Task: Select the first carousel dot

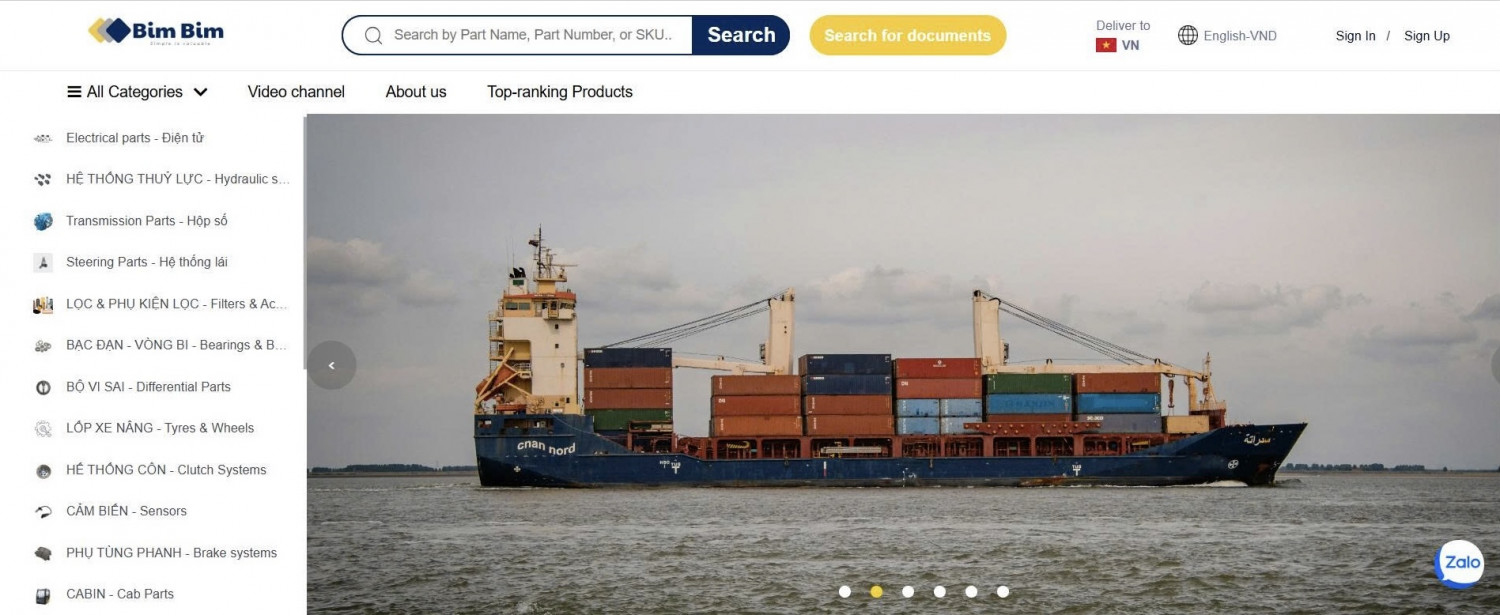Action: 845,592
